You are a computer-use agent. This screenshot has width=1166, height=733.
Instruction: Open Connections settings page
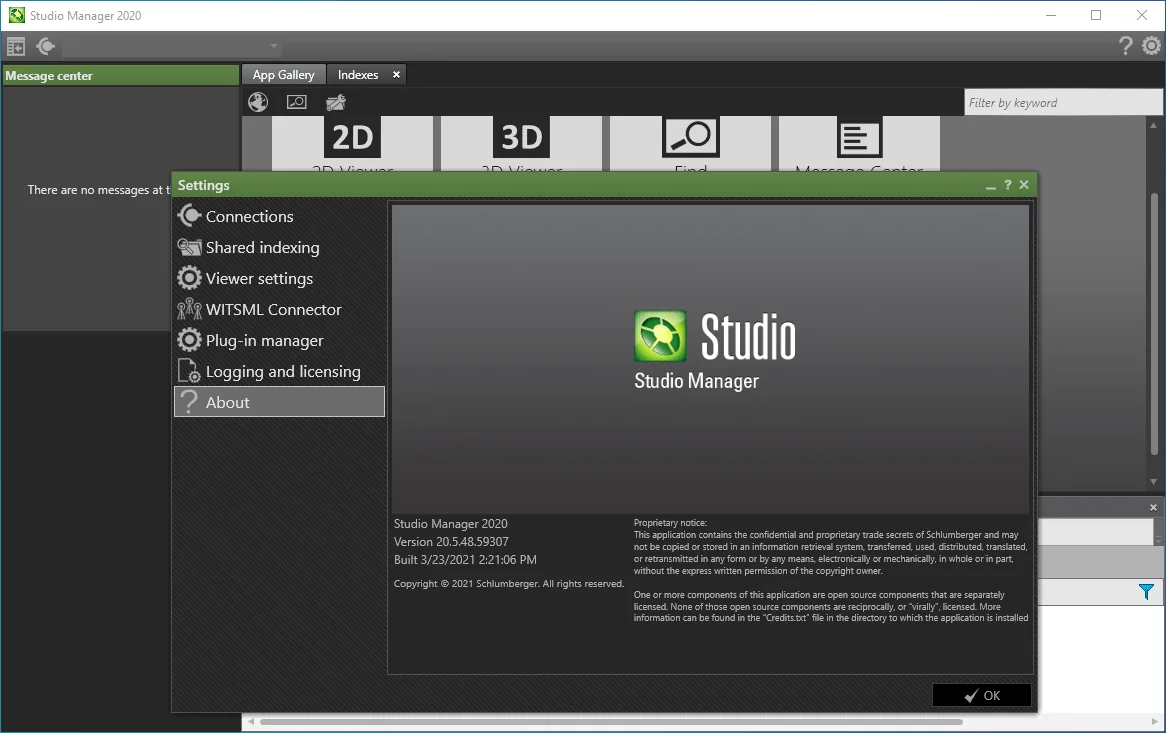(x=279, y=216)
